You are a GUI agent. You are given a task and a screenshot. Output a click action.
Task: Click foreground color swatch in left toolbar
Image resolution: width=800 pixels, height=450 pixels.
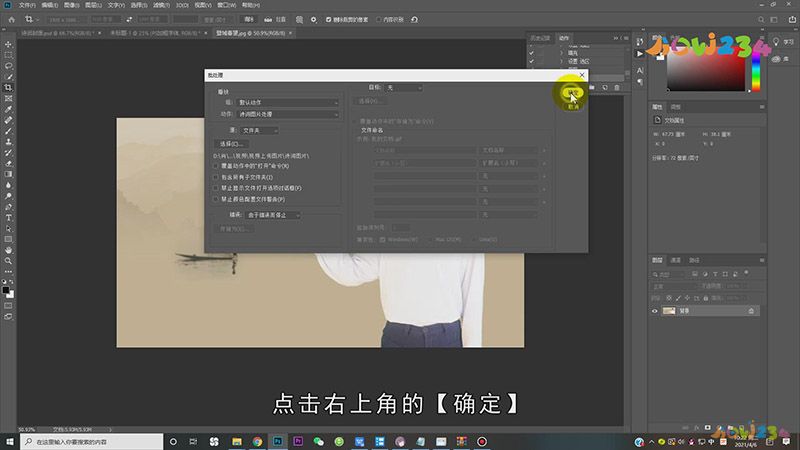point(6,290)
